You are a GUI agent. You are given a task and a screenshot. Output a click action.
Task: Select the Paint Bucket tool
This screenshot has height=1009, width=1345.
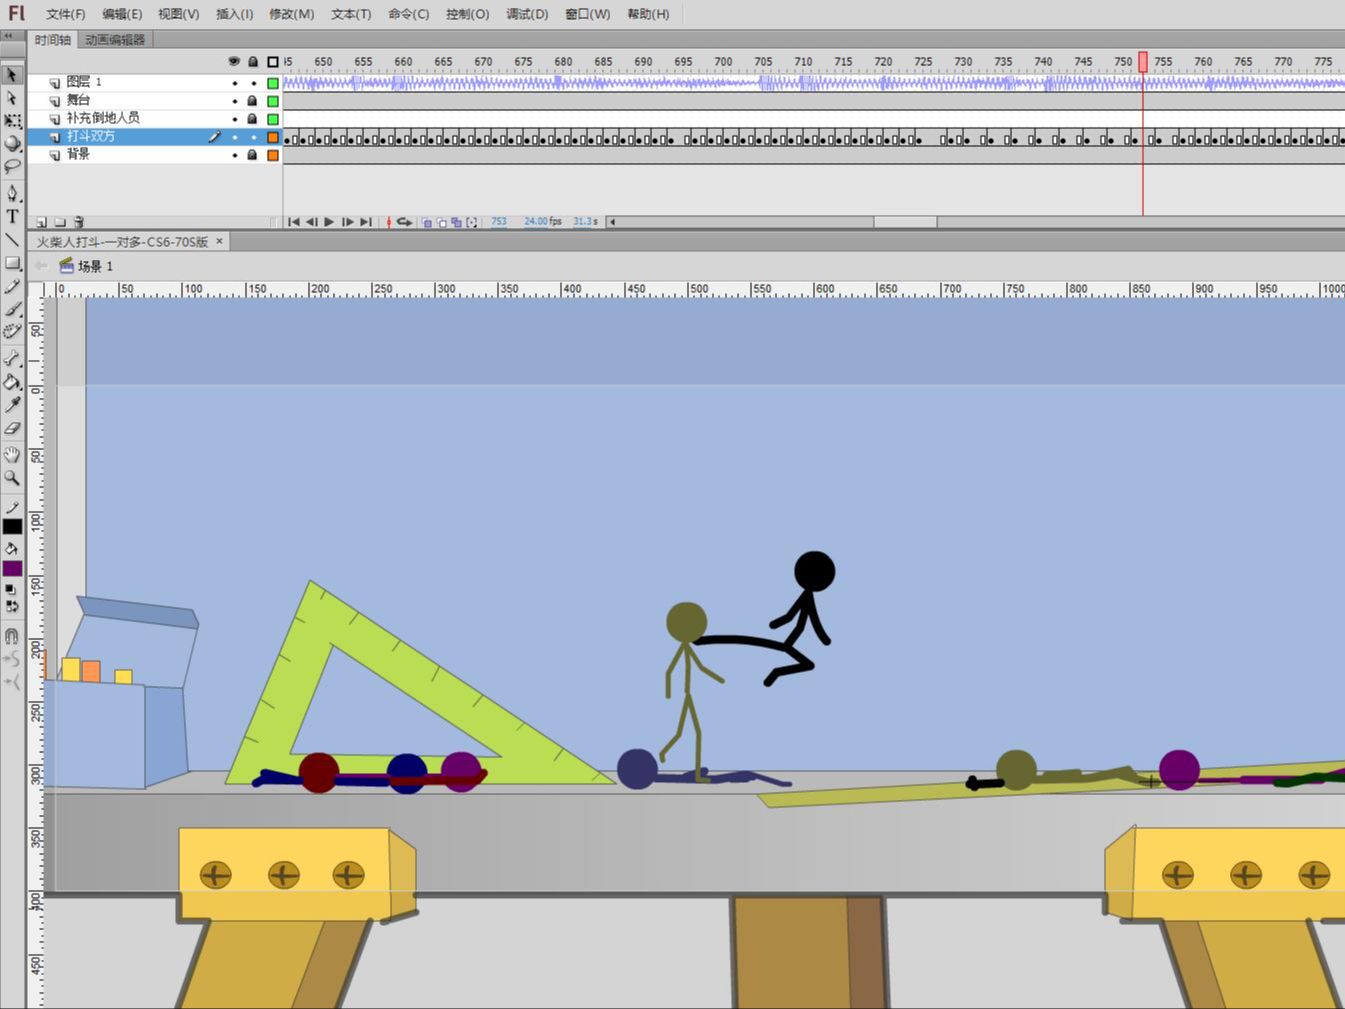click(x=12, y=381)
